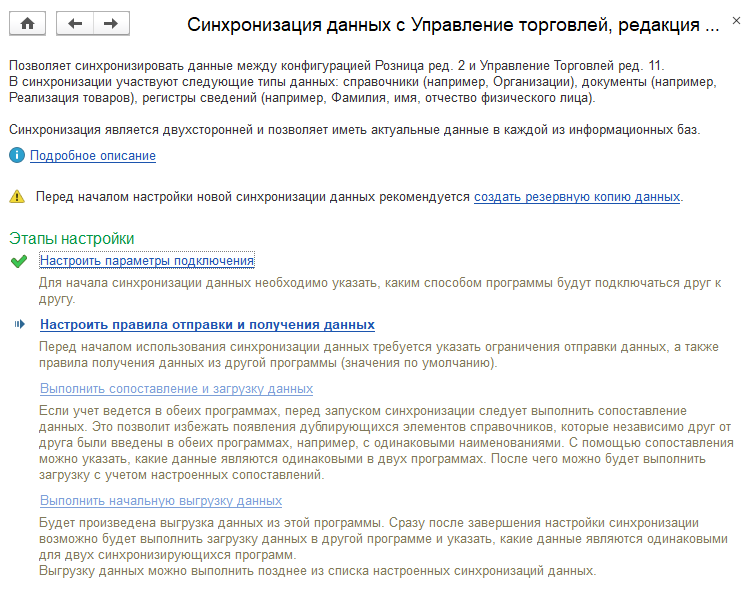Close the synchronization setup form
This screenshot has height=599, width=750.
coord(736,21)
